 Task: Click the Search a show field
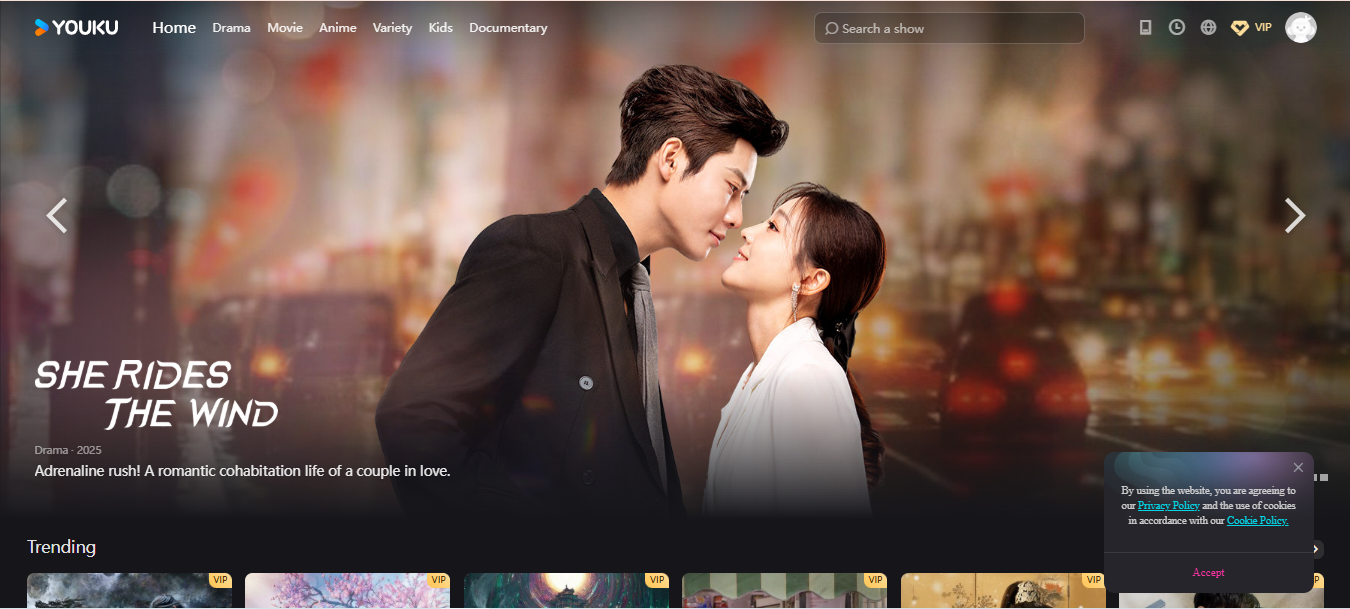coord(949,28)
